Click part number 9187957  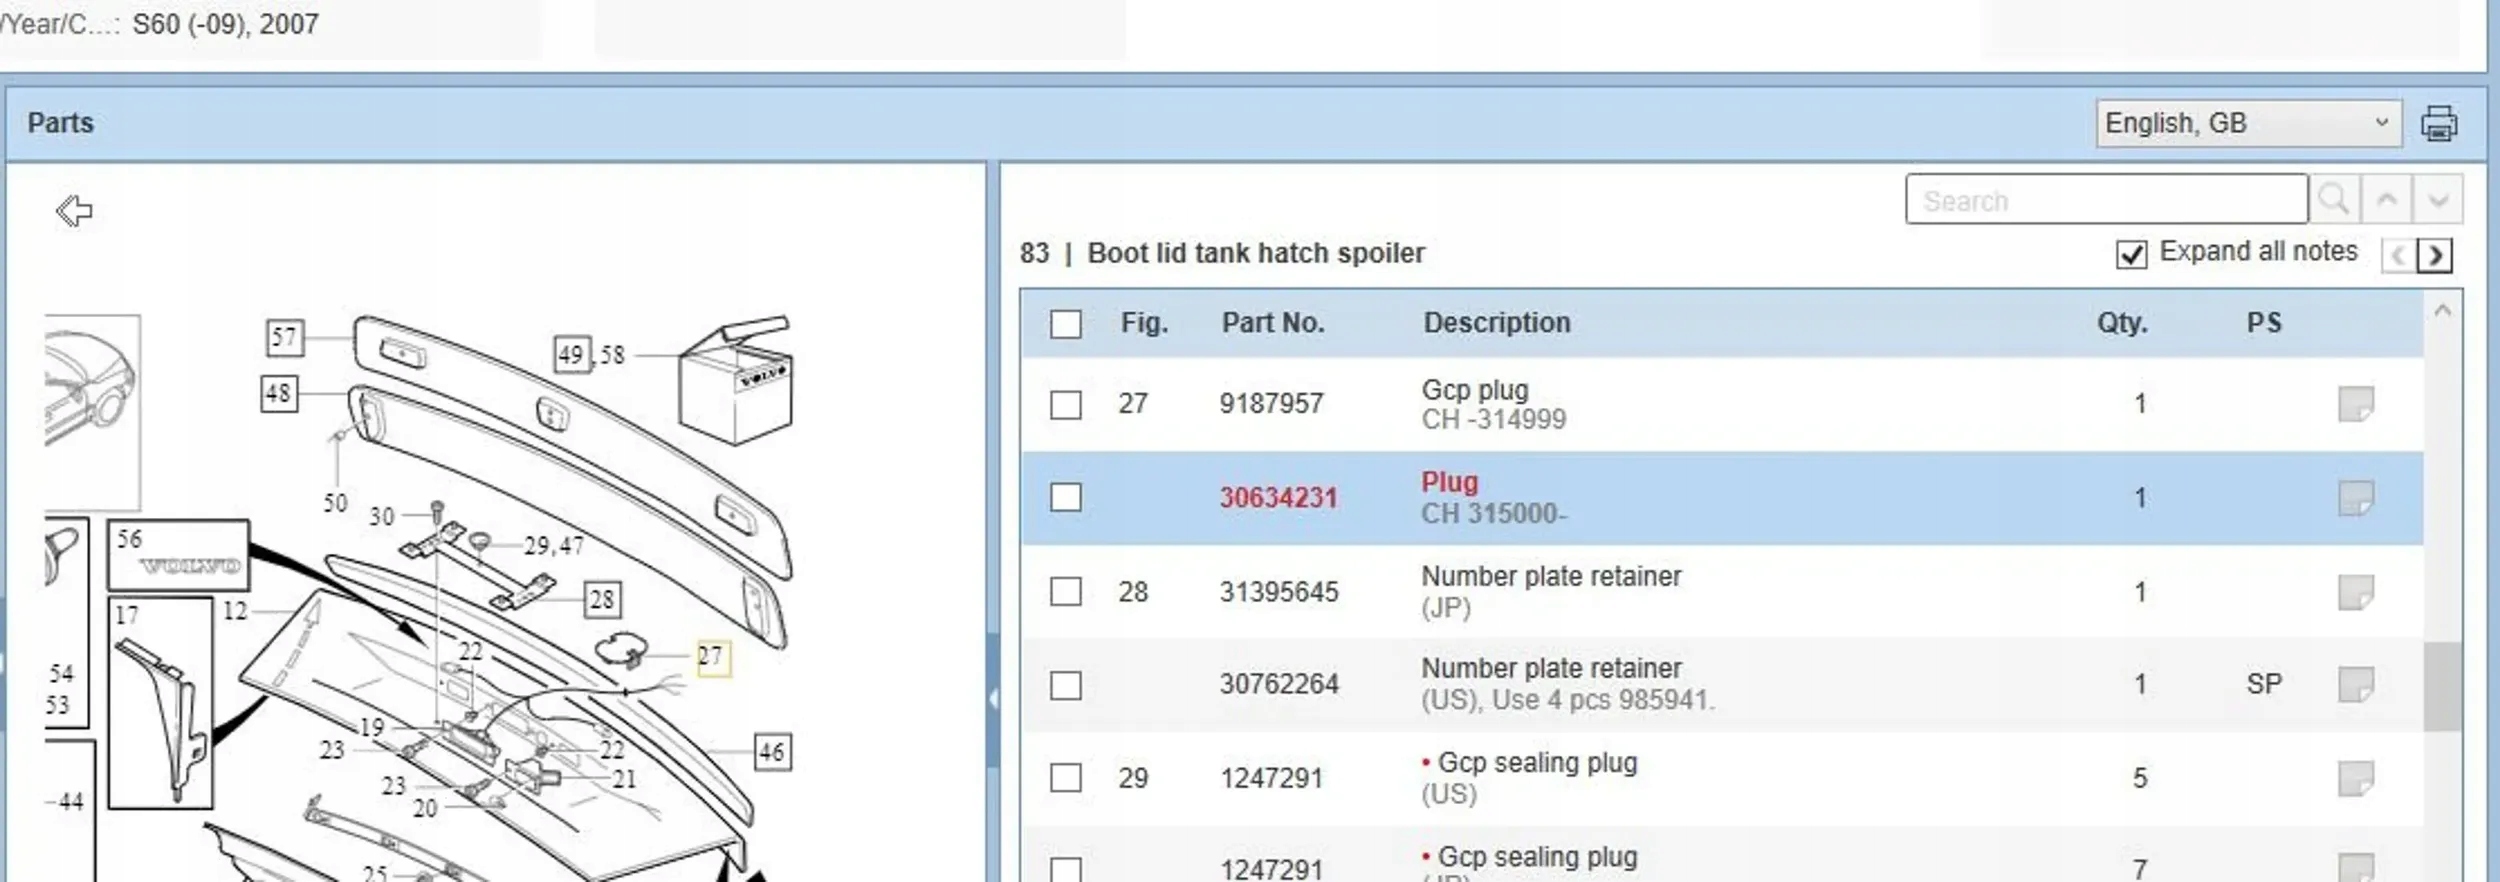(x=1271, y=404)
